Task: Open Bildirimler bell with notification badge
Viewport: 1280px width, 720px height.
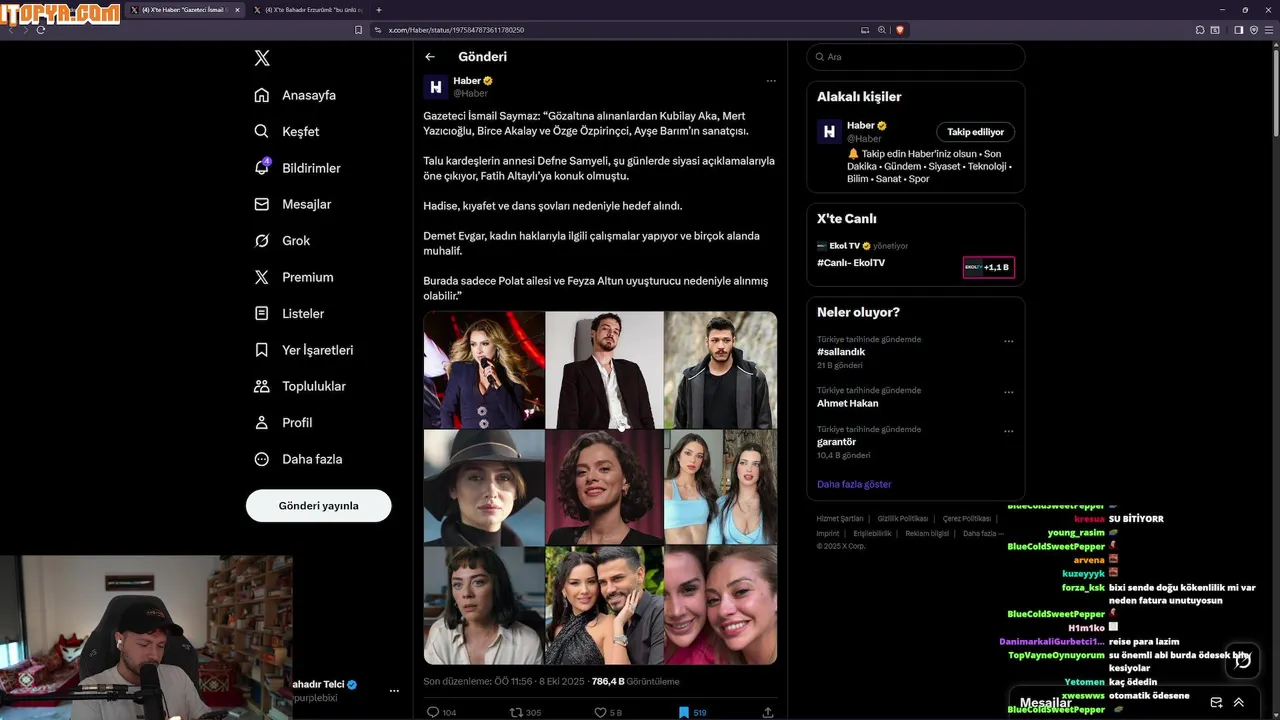Action: pyautogui.click(x=297, y=168)
